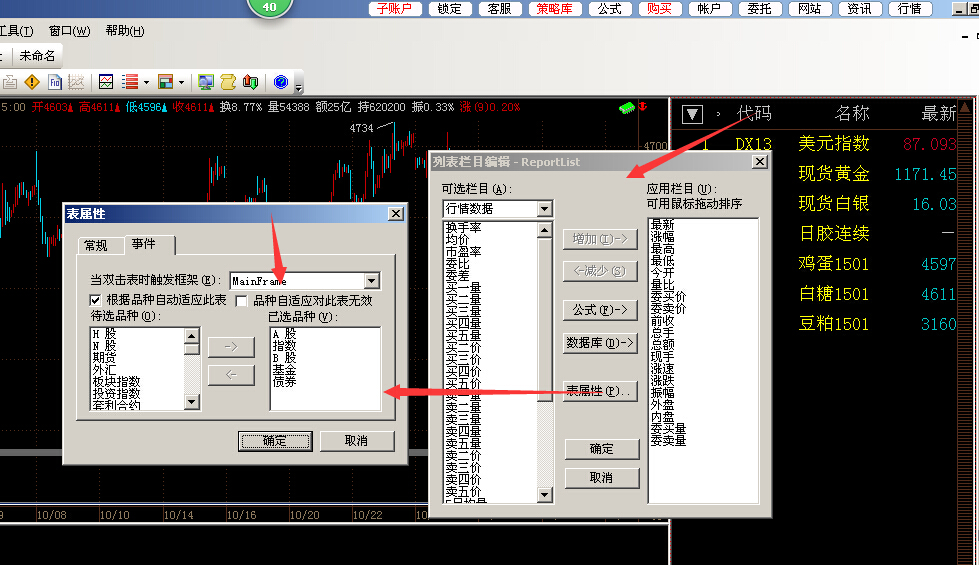This screenshot has width=979, height=565.
Task: Click the 子账户 top button
Action: [x=395, y=9]
